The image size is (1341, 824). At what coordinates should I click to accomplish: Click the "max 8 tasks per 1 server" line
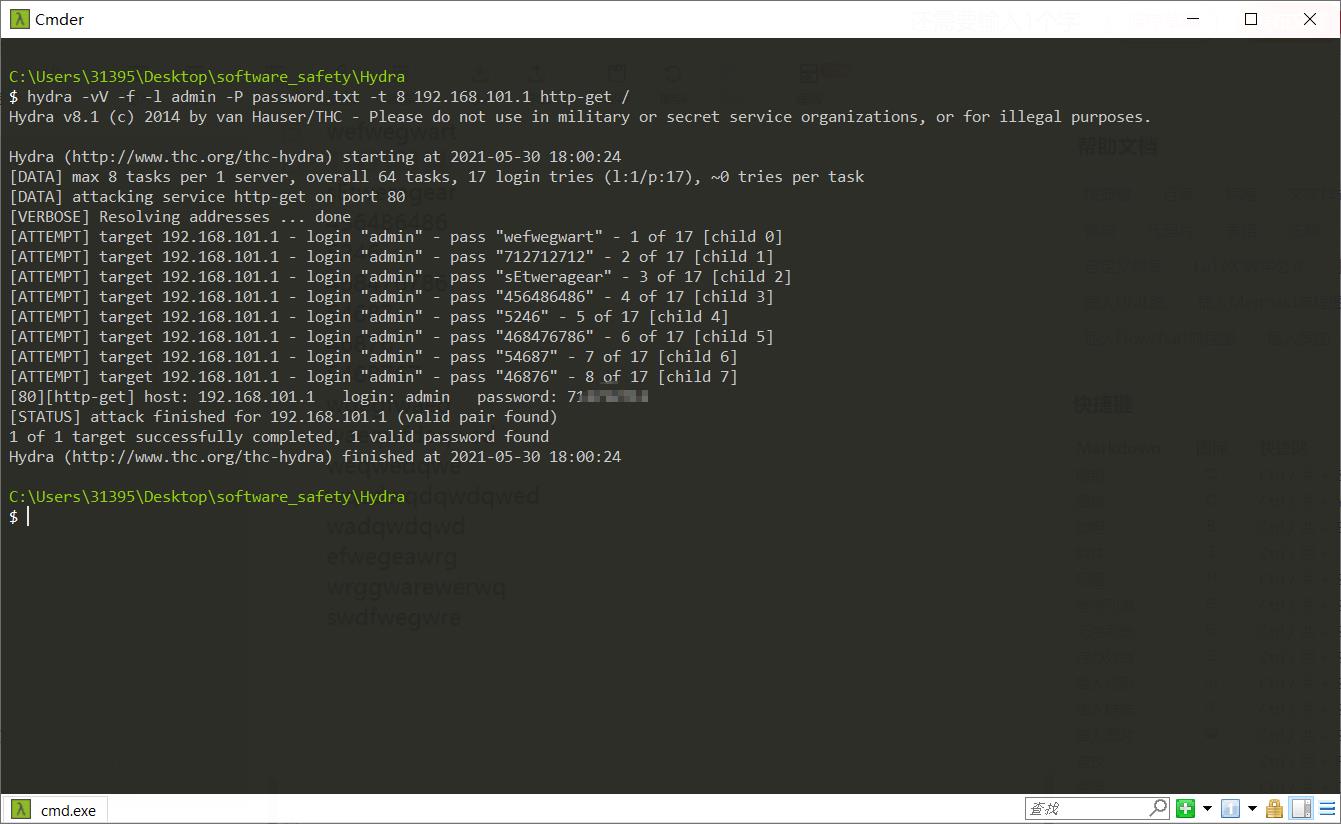tap(436, 177)
